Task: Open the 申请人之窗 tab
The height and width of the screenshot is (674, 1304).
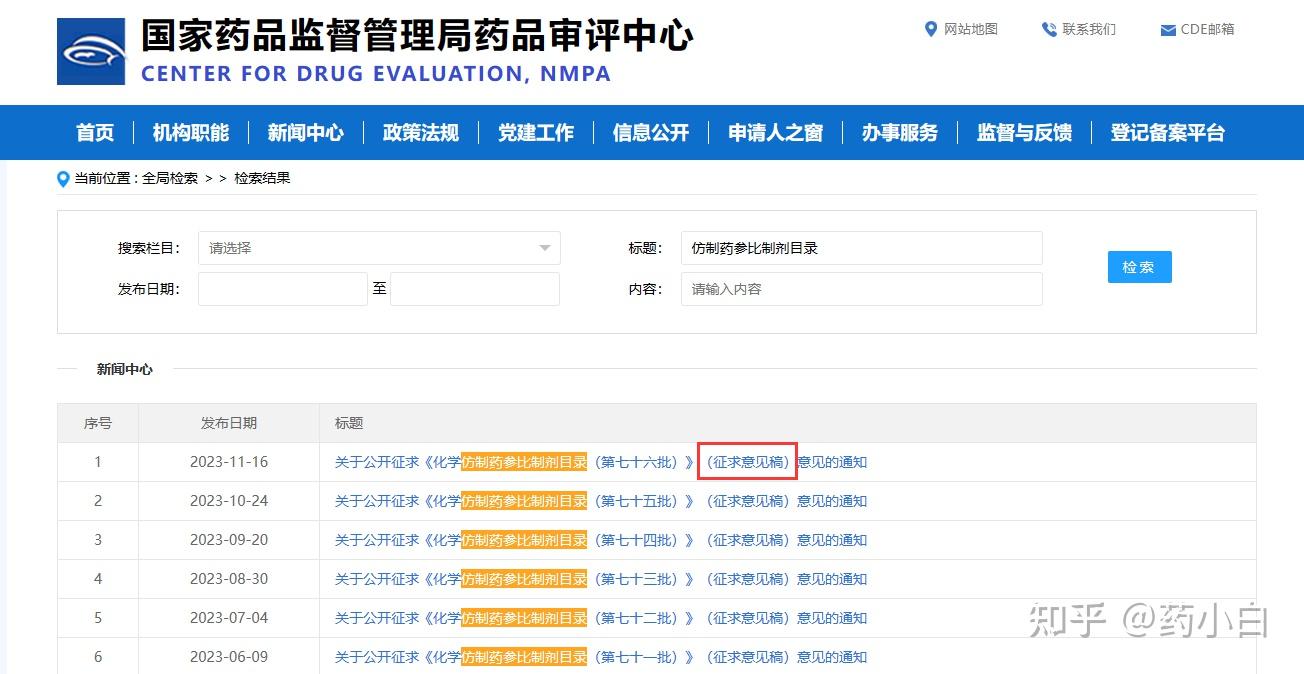Action: pyautogui.click(x=775, y=132)
